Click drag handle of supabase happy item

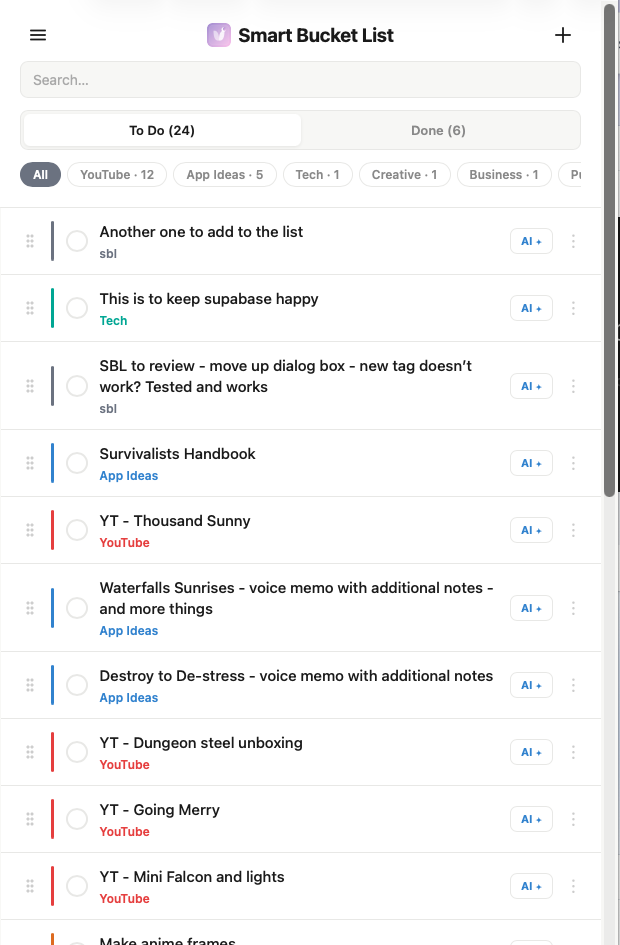coord(30,308)
